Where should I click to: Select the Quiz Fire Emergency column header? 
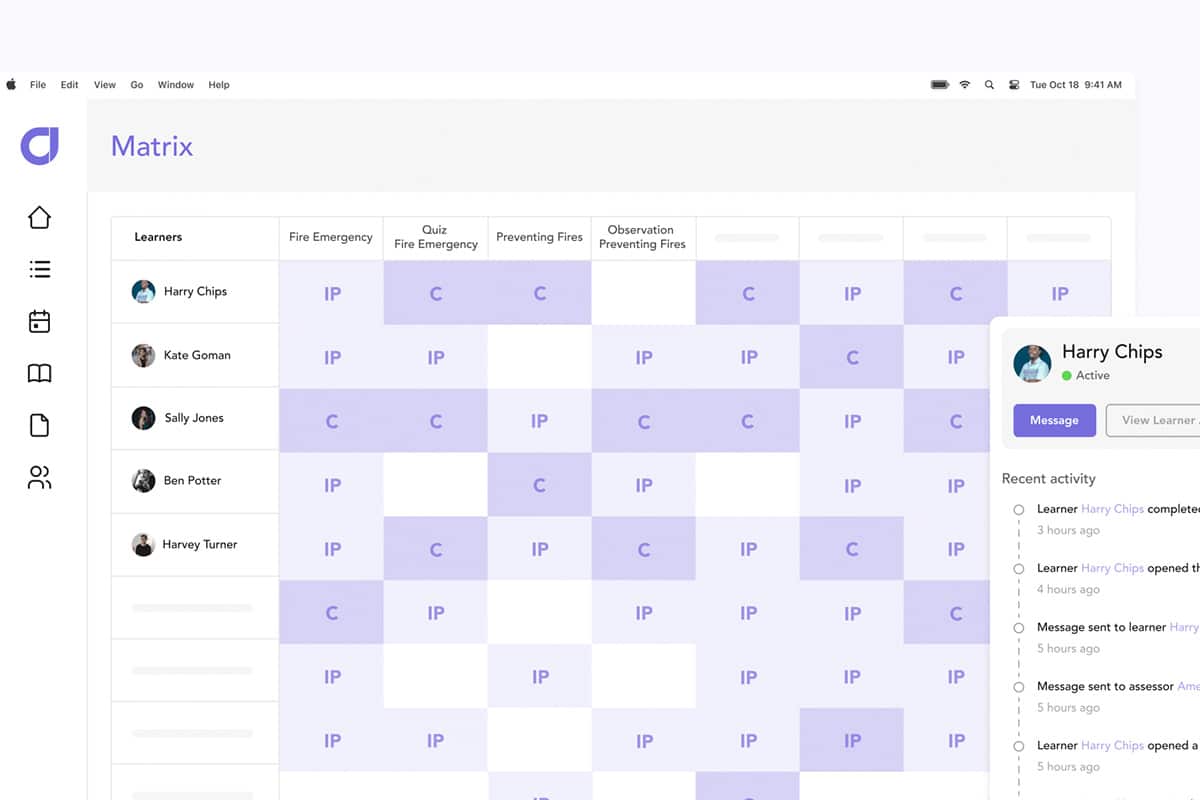tap(435, 237)
